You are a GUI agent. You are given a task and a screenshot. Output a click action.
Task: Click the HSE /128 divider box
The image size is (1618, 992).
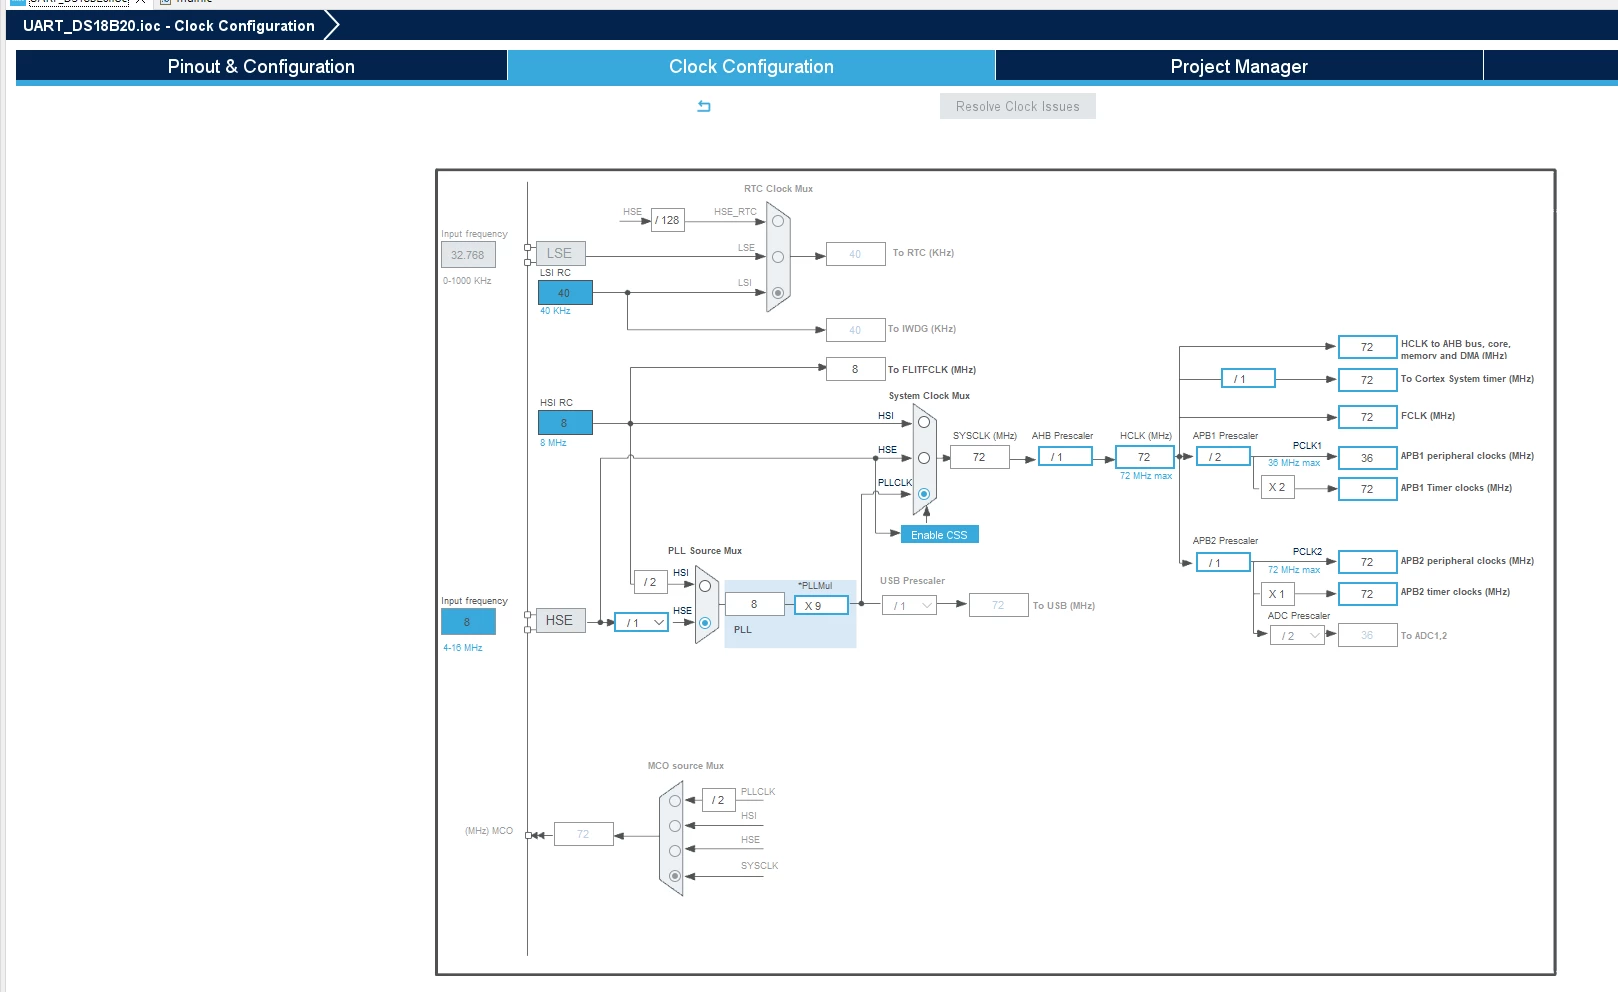[x=668, y=220]
